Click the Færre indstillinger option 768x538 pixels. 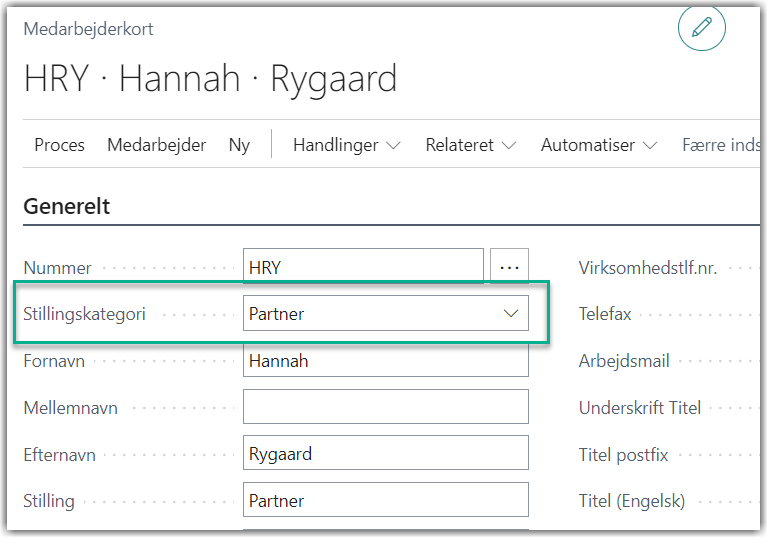click(720, 145)
